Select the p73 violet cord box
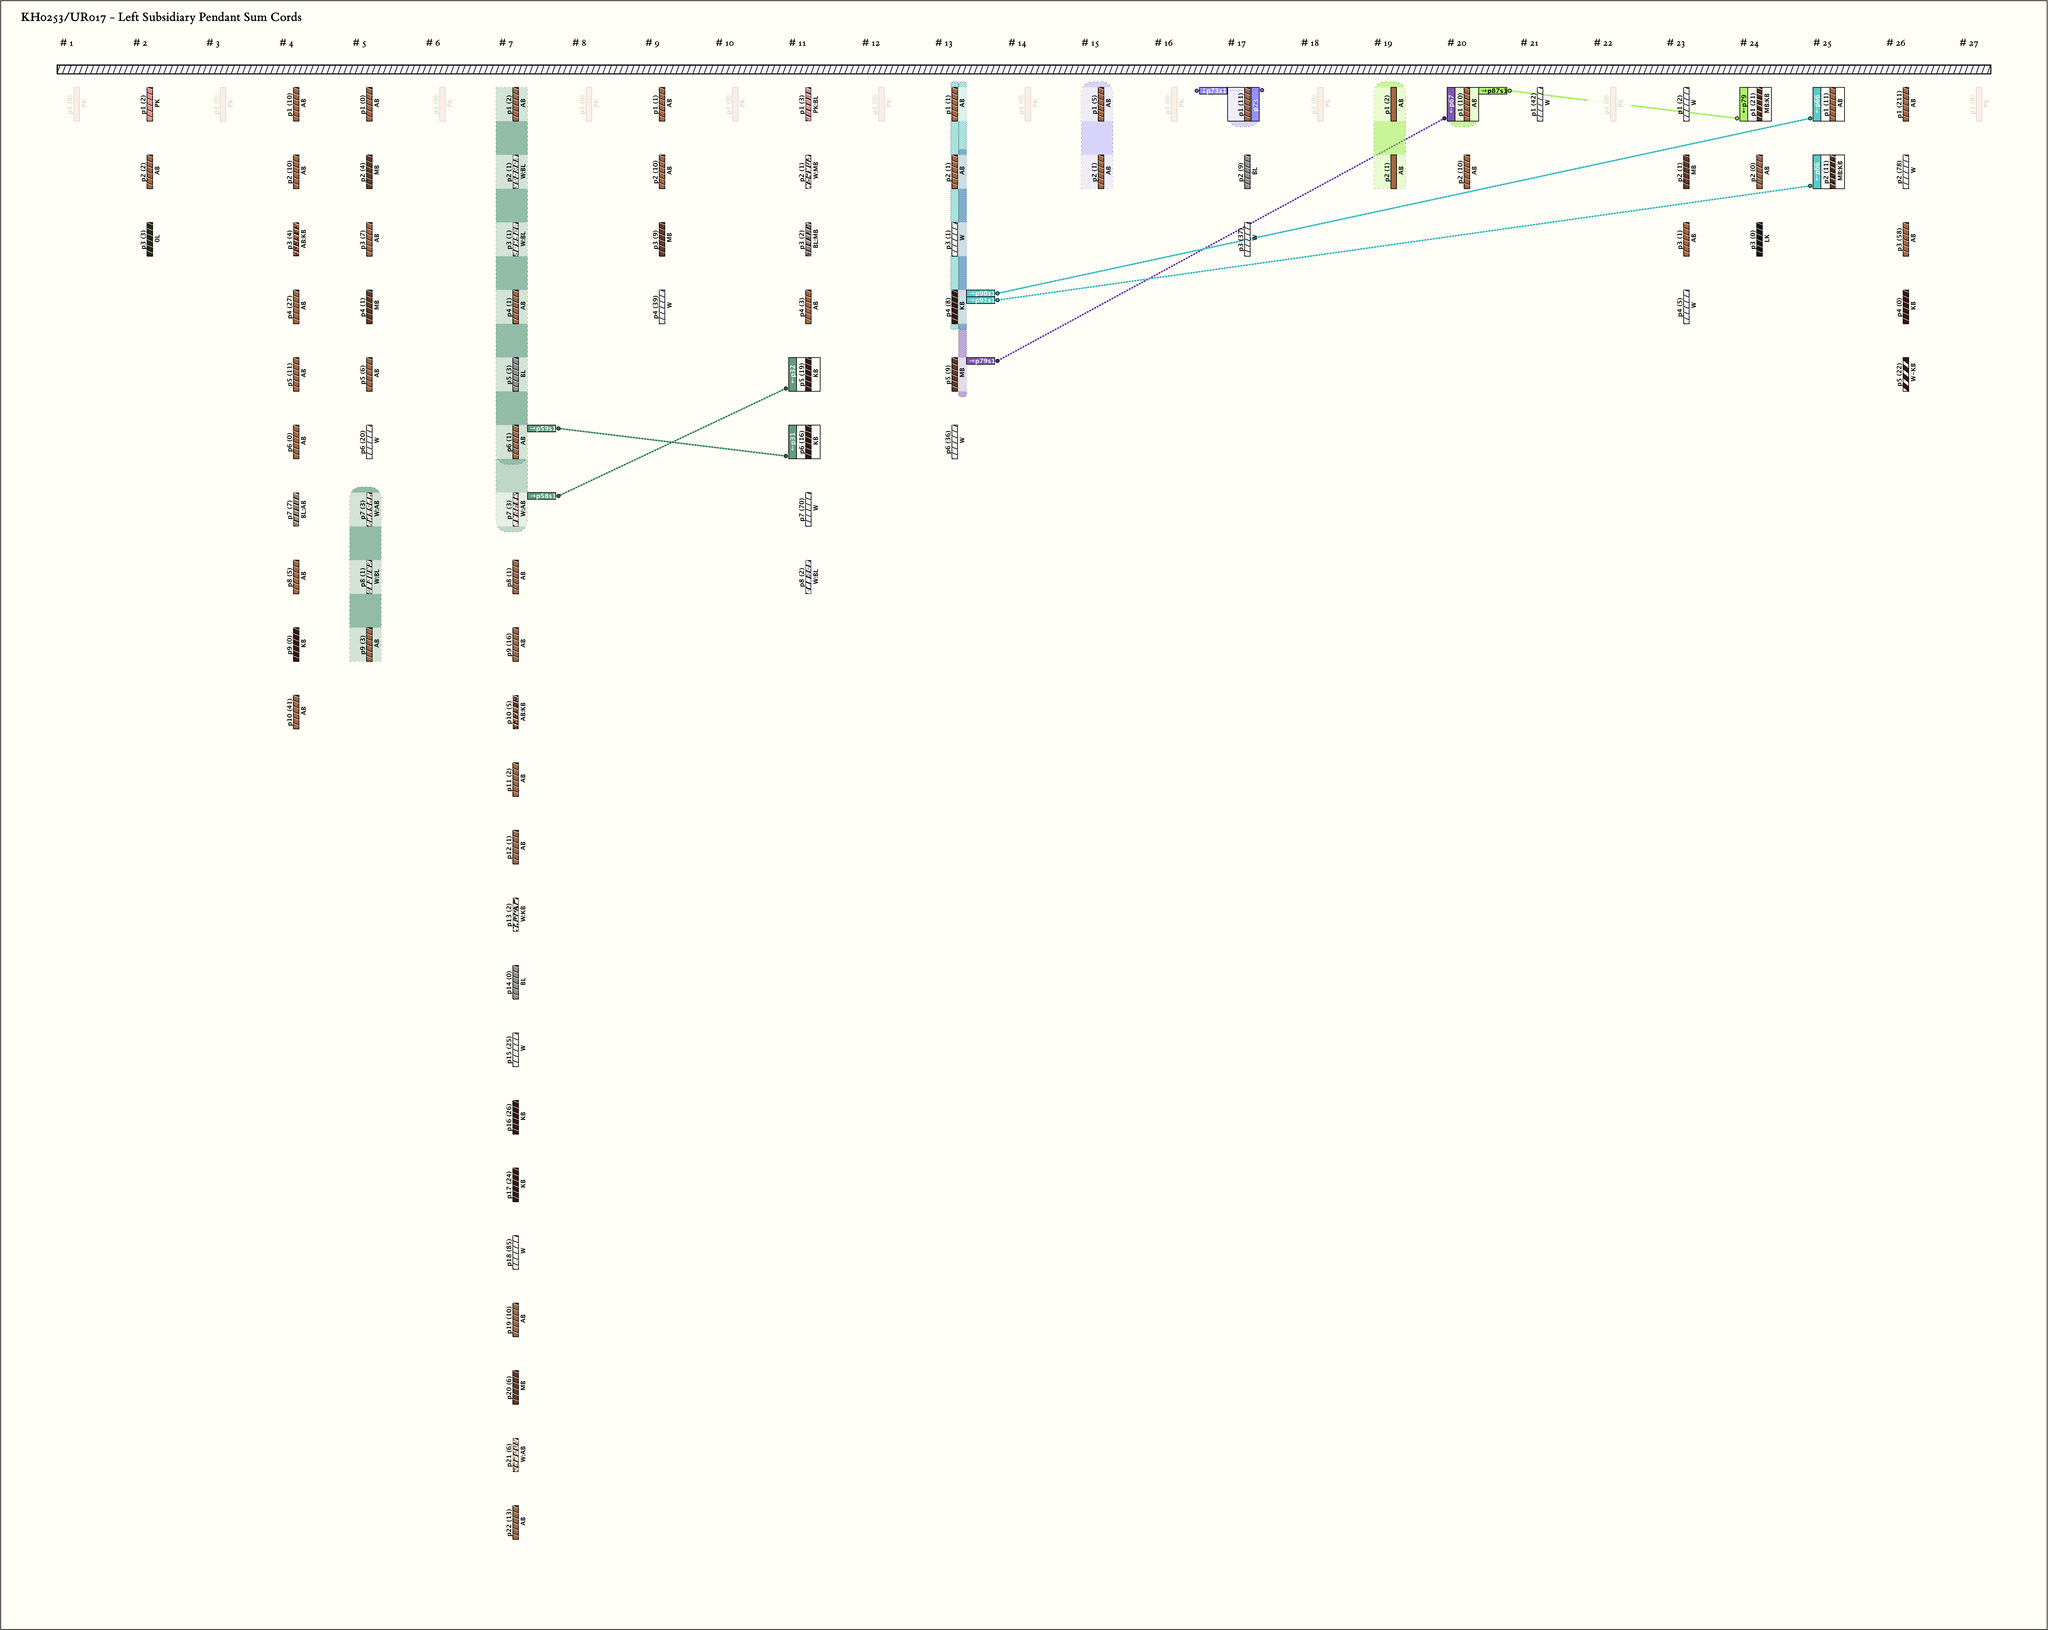Screen dimensions: 2048x1630 pos(1256,104)
